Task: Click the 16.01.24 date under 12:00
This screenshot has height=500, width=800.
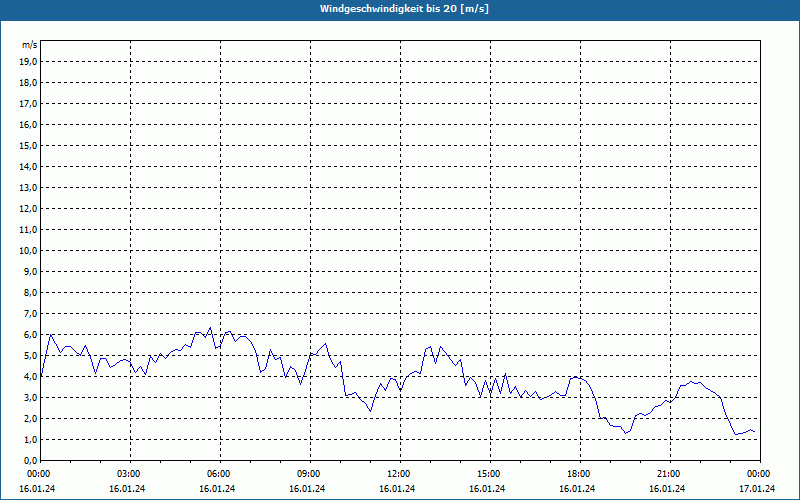Action: (x=397, y=488)
